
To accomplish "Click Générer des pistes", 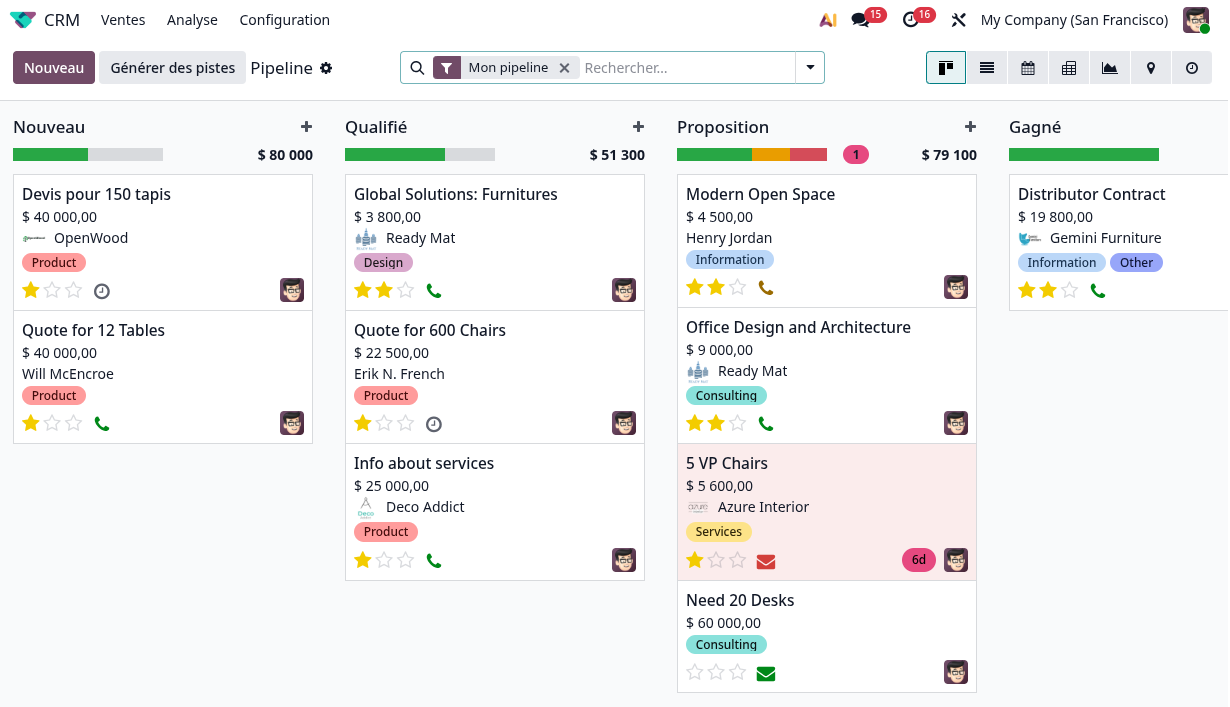I will (174, 67).
